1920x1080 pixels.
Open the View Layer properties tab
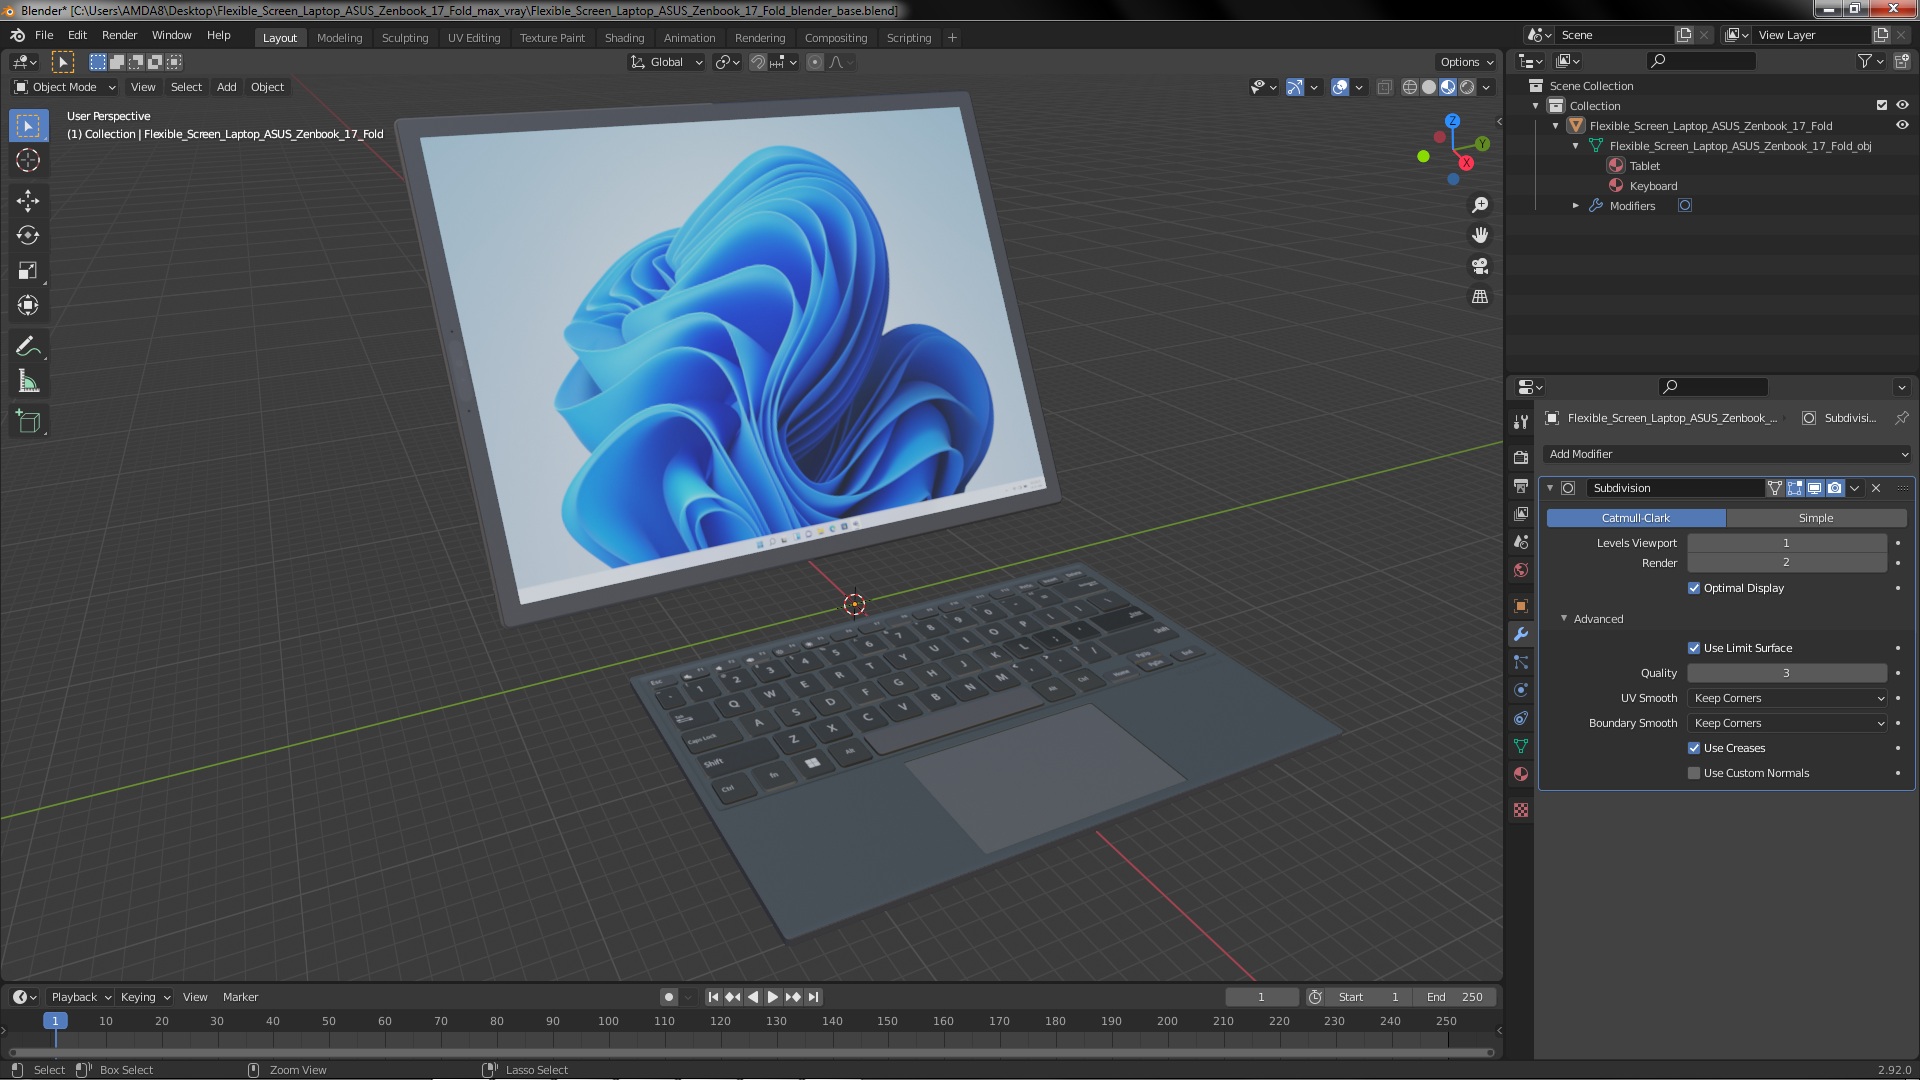(1521, 514)
